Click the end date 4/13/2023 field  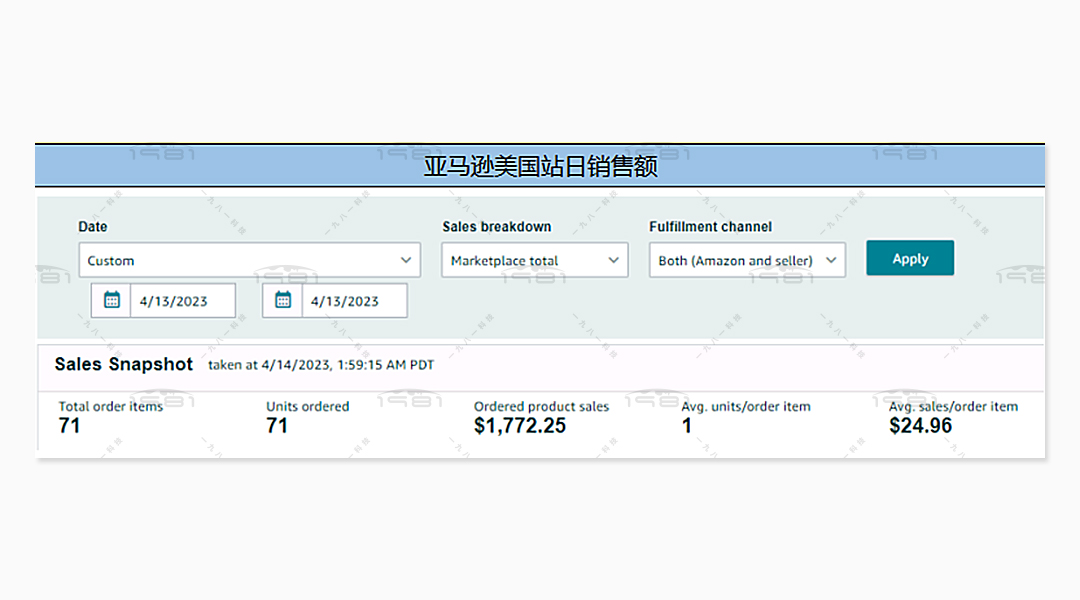[x=353, y=301]
